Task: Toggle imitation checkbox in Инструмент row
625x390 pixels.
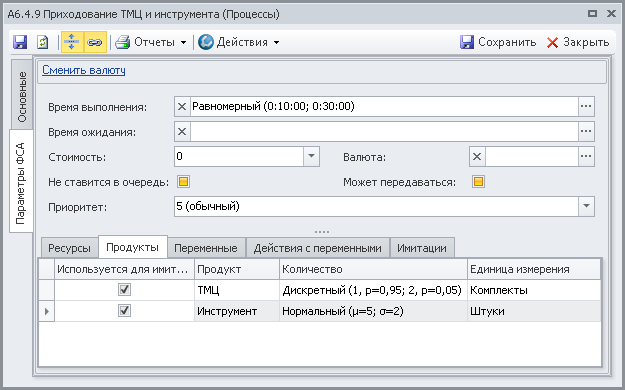Action: (124, 311)
